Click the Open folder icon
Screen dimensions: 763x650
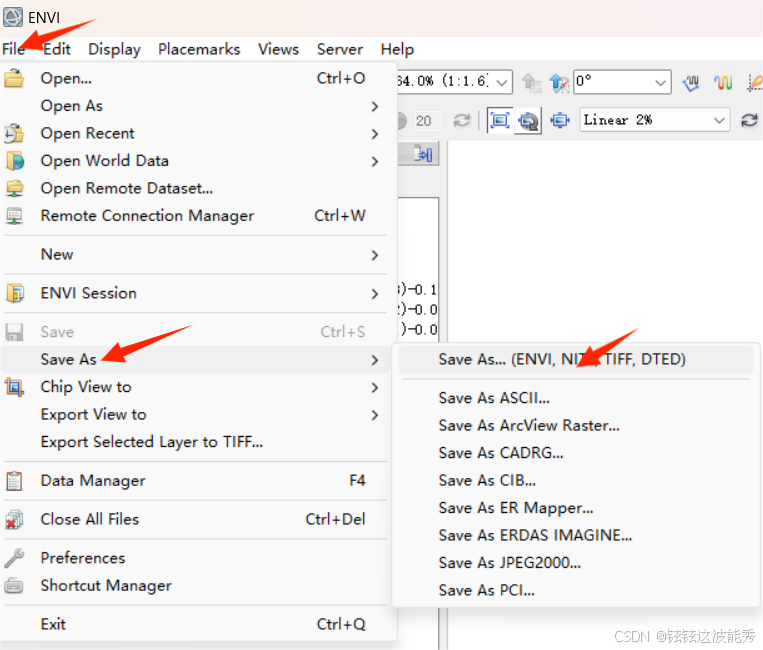pyautogui.click(x=14, y=78)
